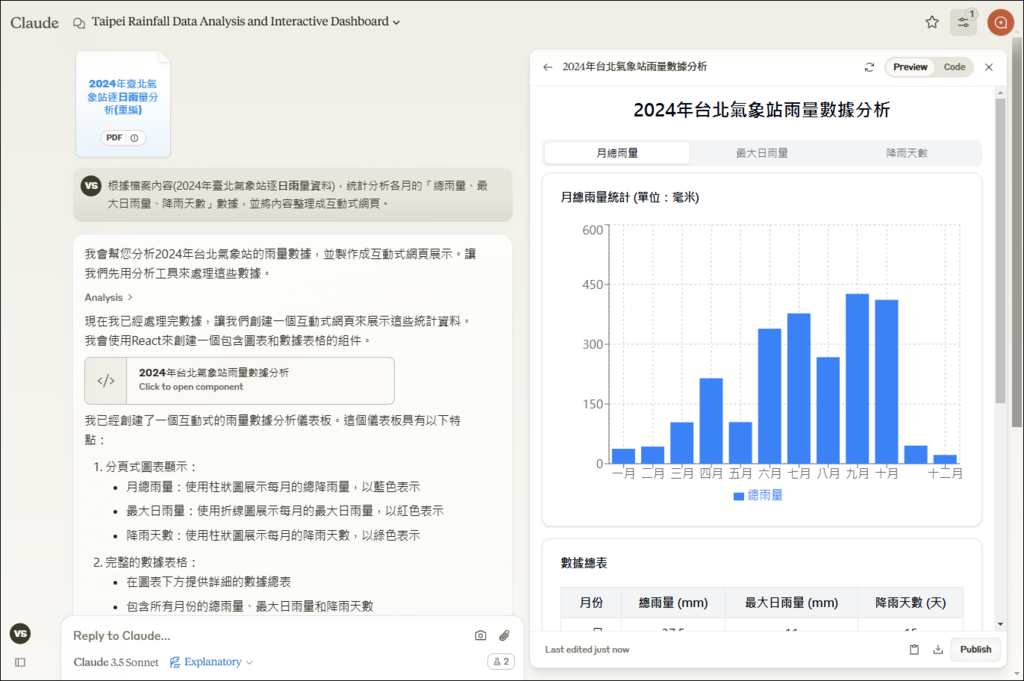The width and height of the screenshot is (1024, 681).
Task: Click the Last edited just now text
Action: (587, 650)
